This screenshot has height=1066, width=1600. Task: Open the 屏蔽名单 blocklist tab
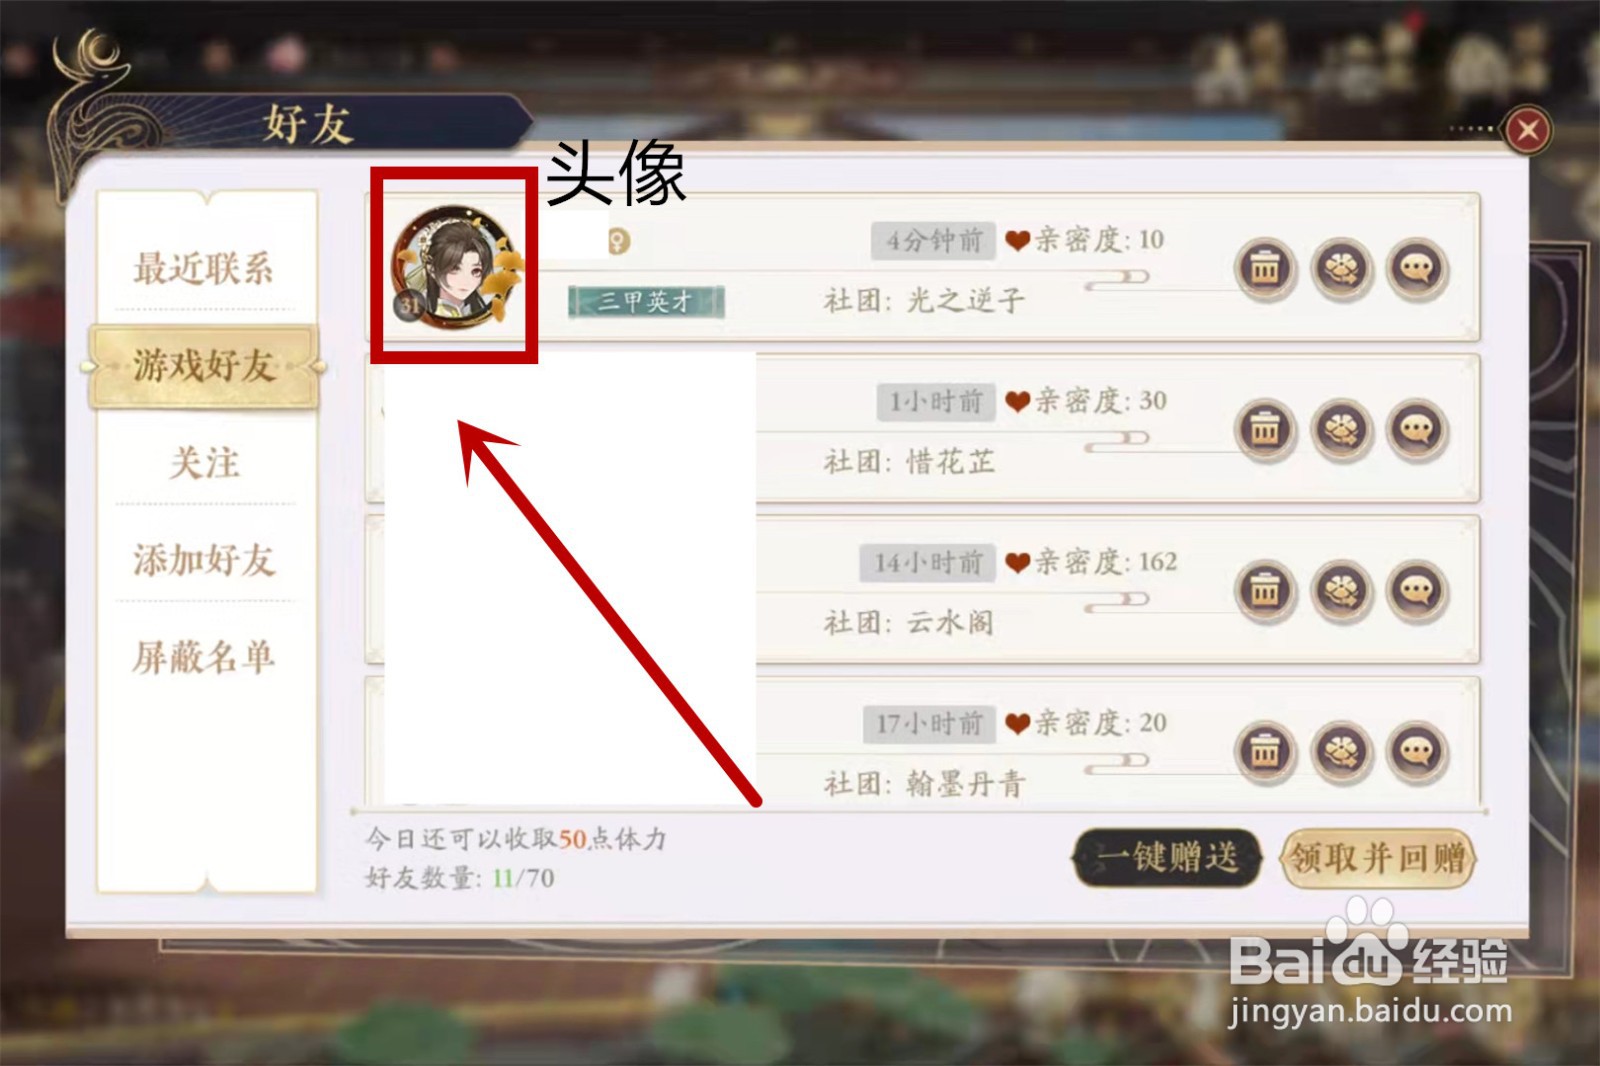coord(204,657)
